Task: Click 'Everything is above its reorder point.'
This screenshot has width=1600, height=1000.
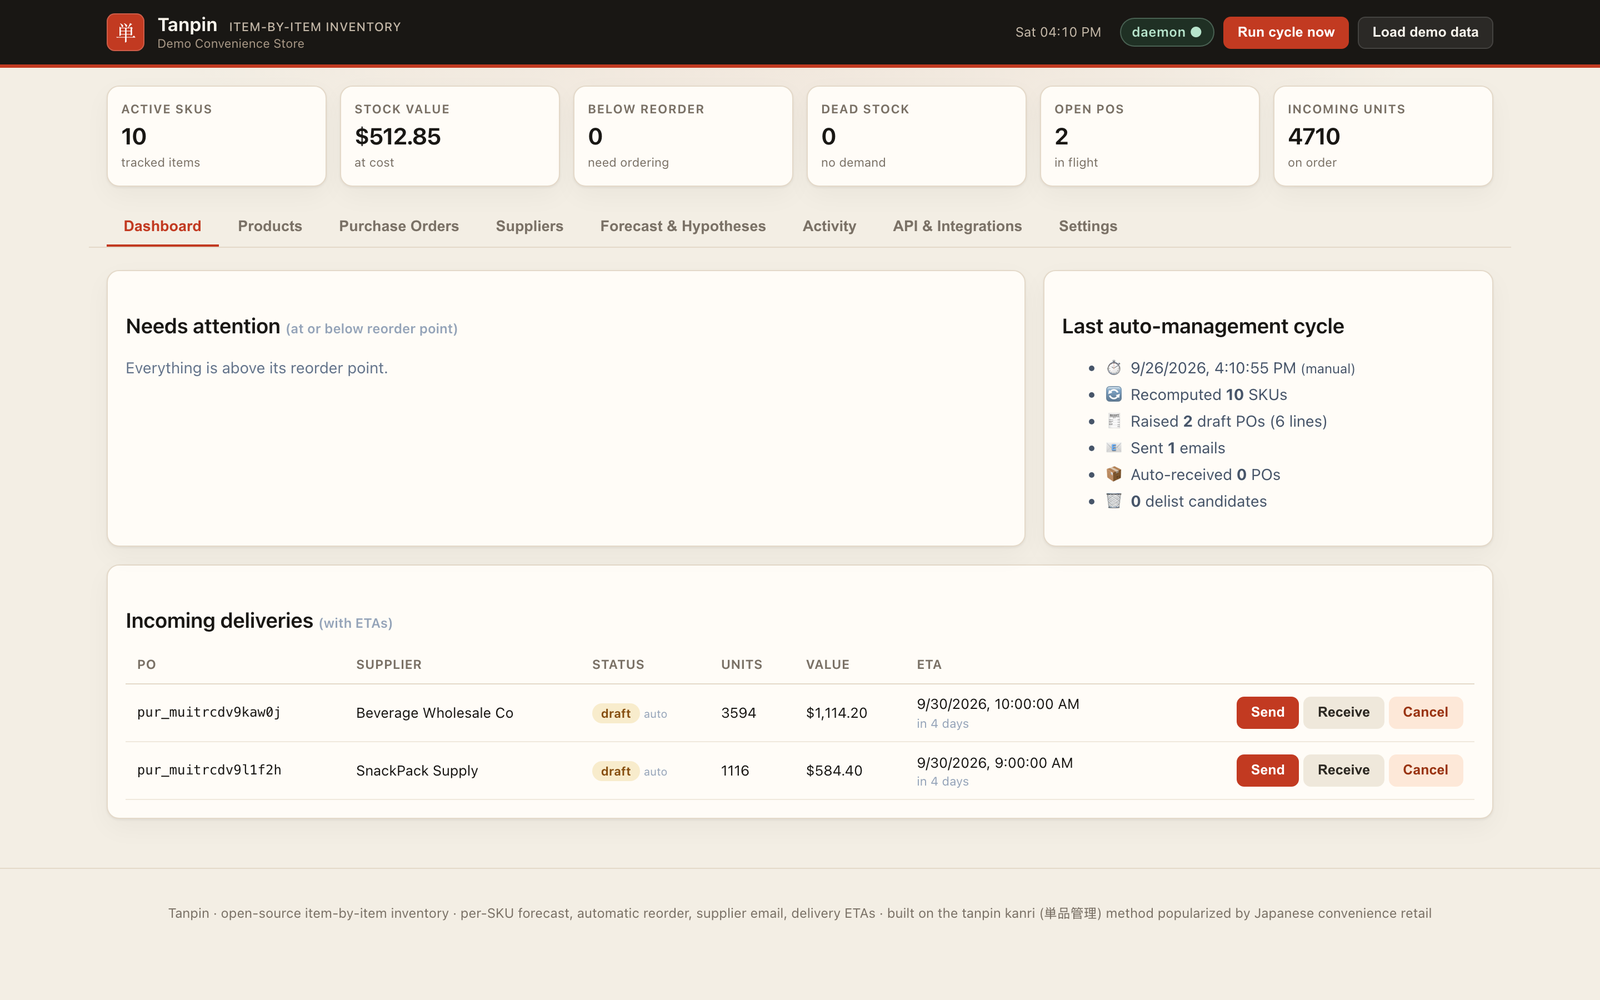Action: [x=257, y=368]
